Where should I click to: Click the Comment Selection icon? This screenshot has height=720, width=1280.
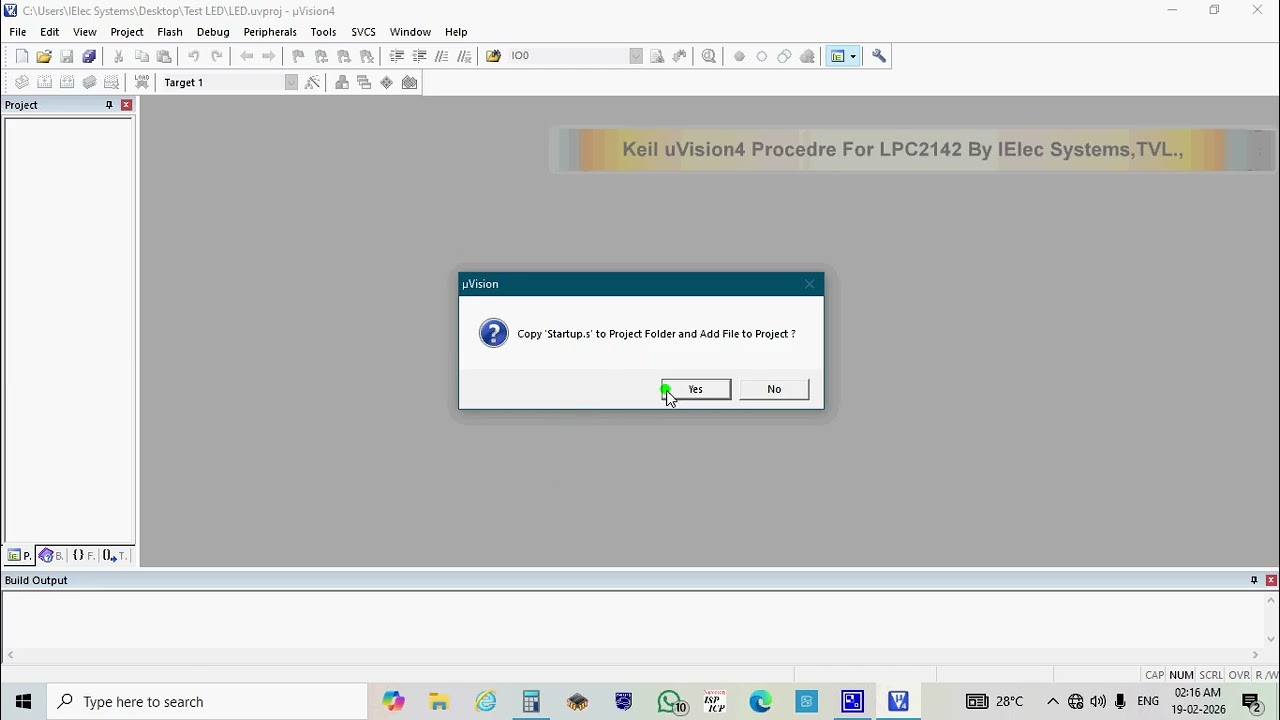442,56
